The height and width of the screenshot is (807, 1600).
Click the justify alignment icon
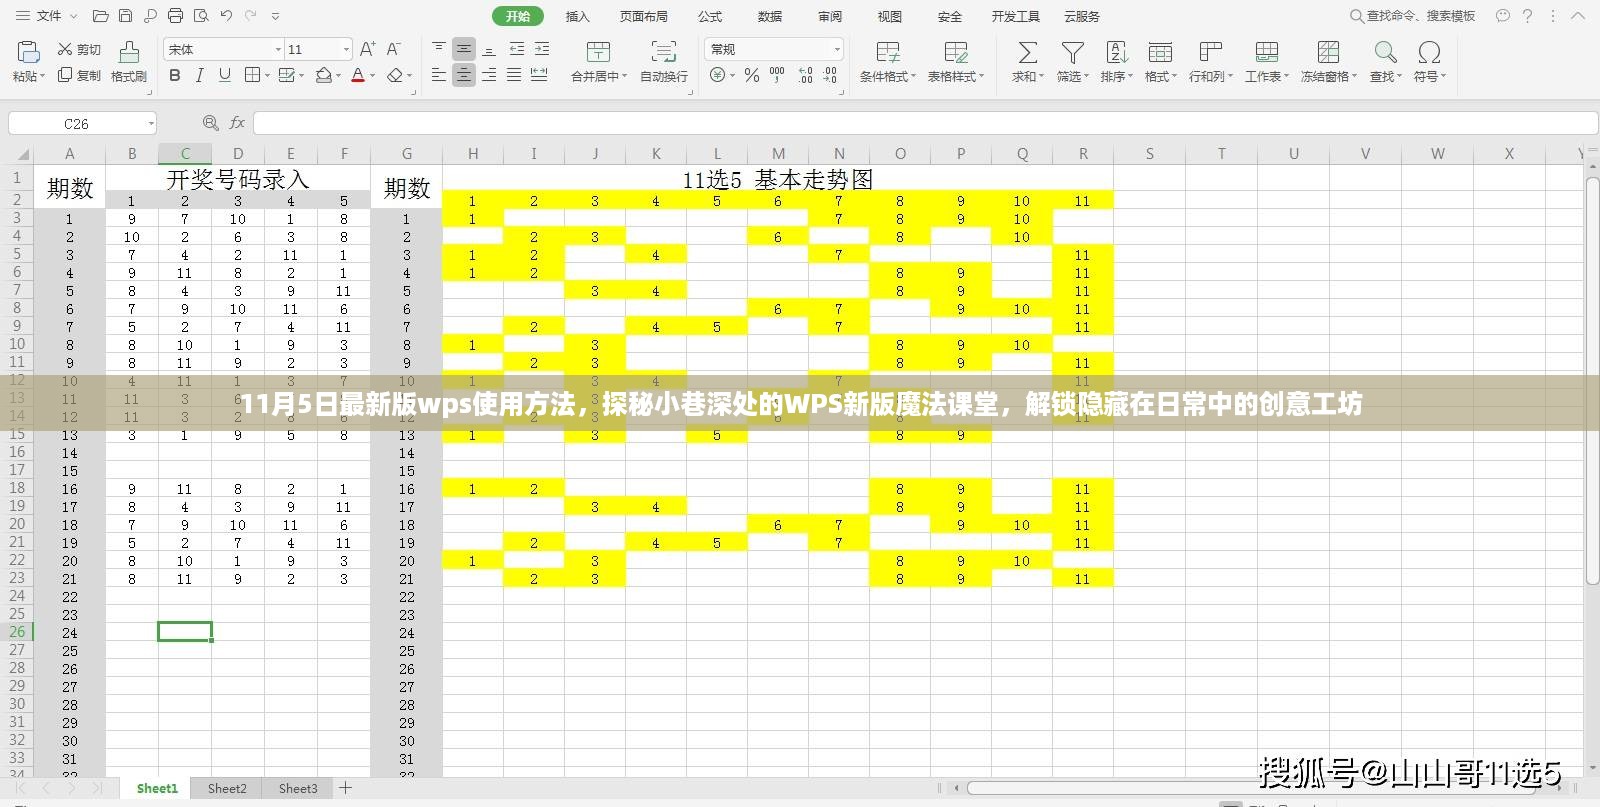[514, 75]
